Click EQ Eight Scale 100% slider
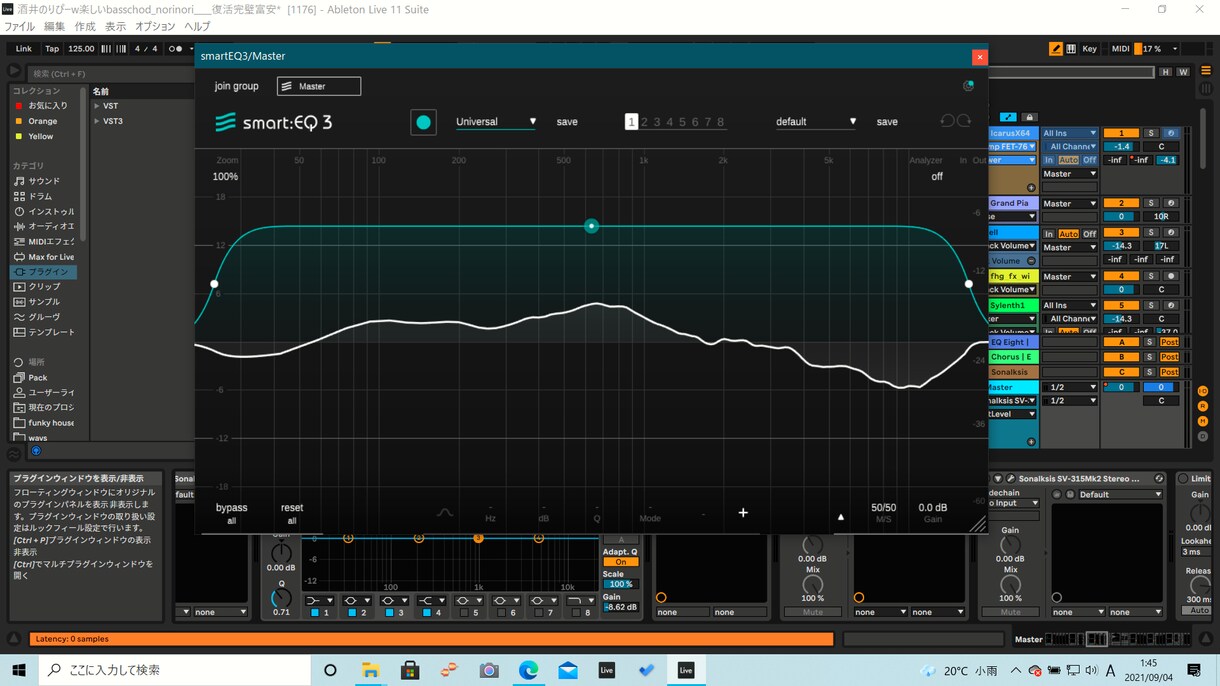The image size is (1220, 686). click(x=620, y=584)
